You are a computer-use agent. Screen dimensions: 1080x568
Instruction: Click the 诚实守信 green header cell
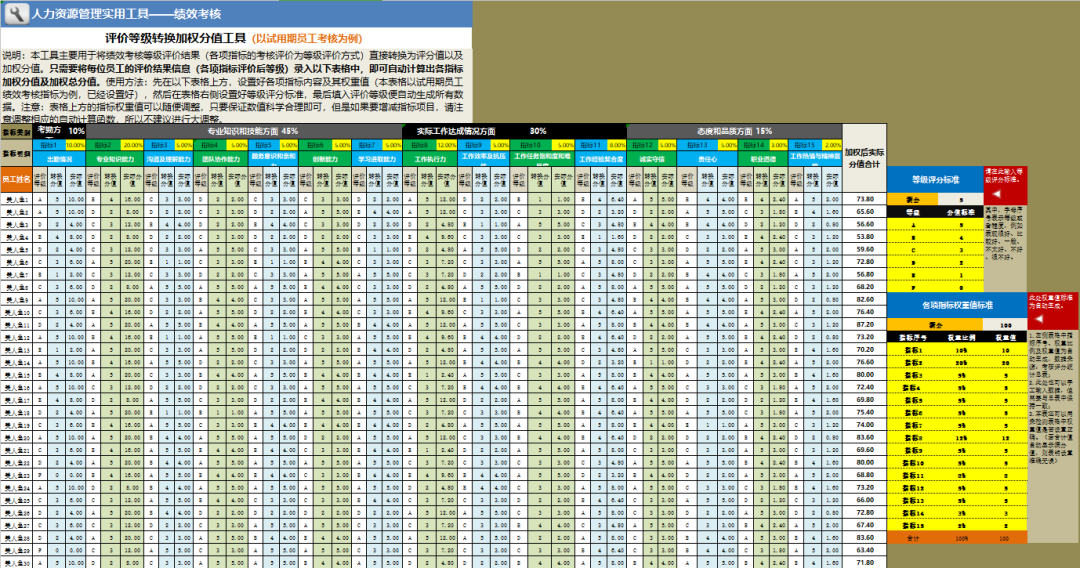click(x=652, y=158)
